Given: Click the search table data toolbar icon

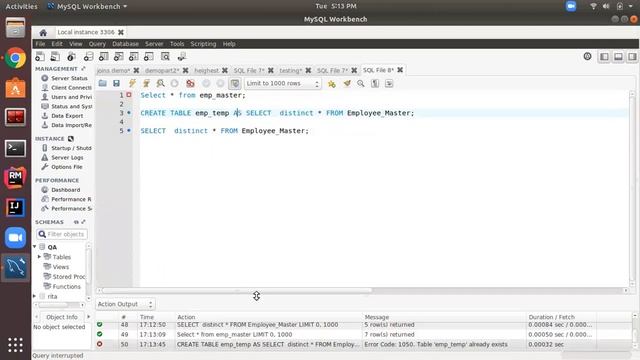Looking at the screenshot, I should (165, 57).
